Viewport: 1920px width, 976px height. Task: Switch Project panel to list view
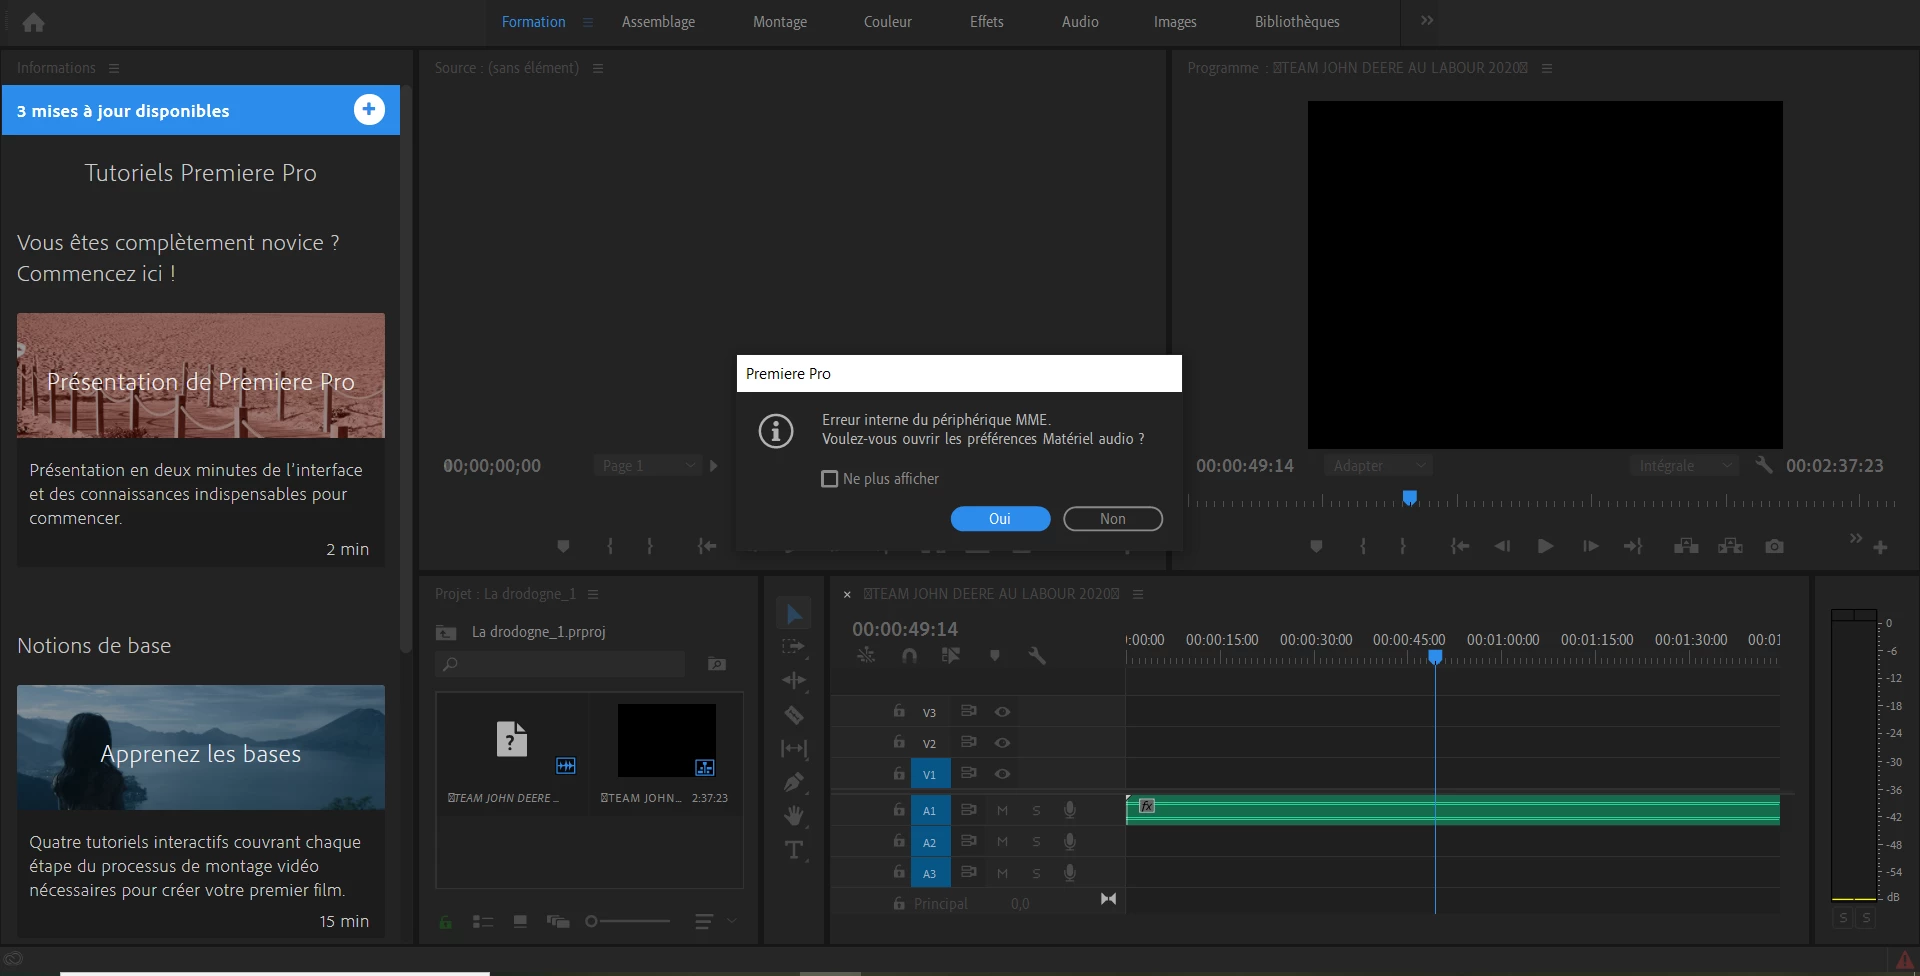483,921
